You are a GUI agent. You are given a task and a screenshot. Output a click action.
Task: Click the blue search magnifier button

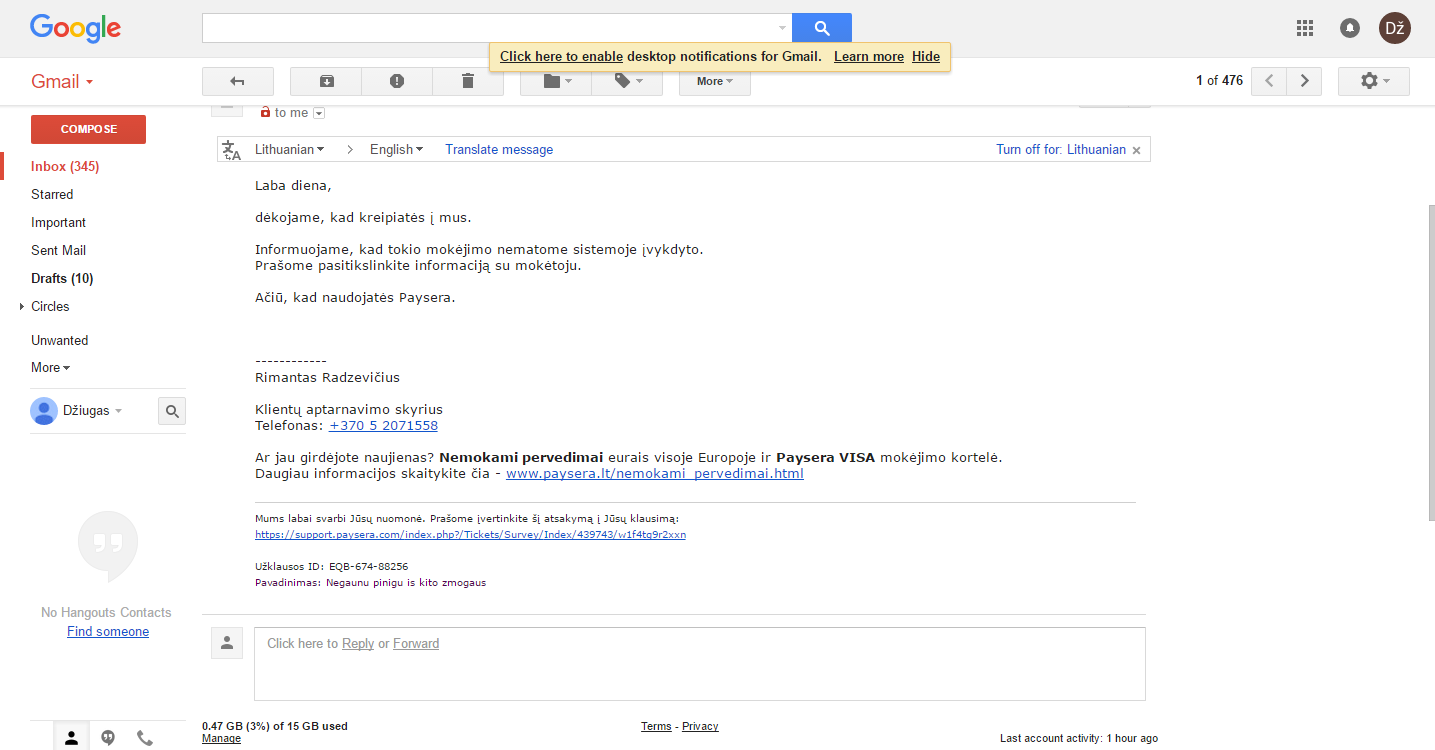822,28
